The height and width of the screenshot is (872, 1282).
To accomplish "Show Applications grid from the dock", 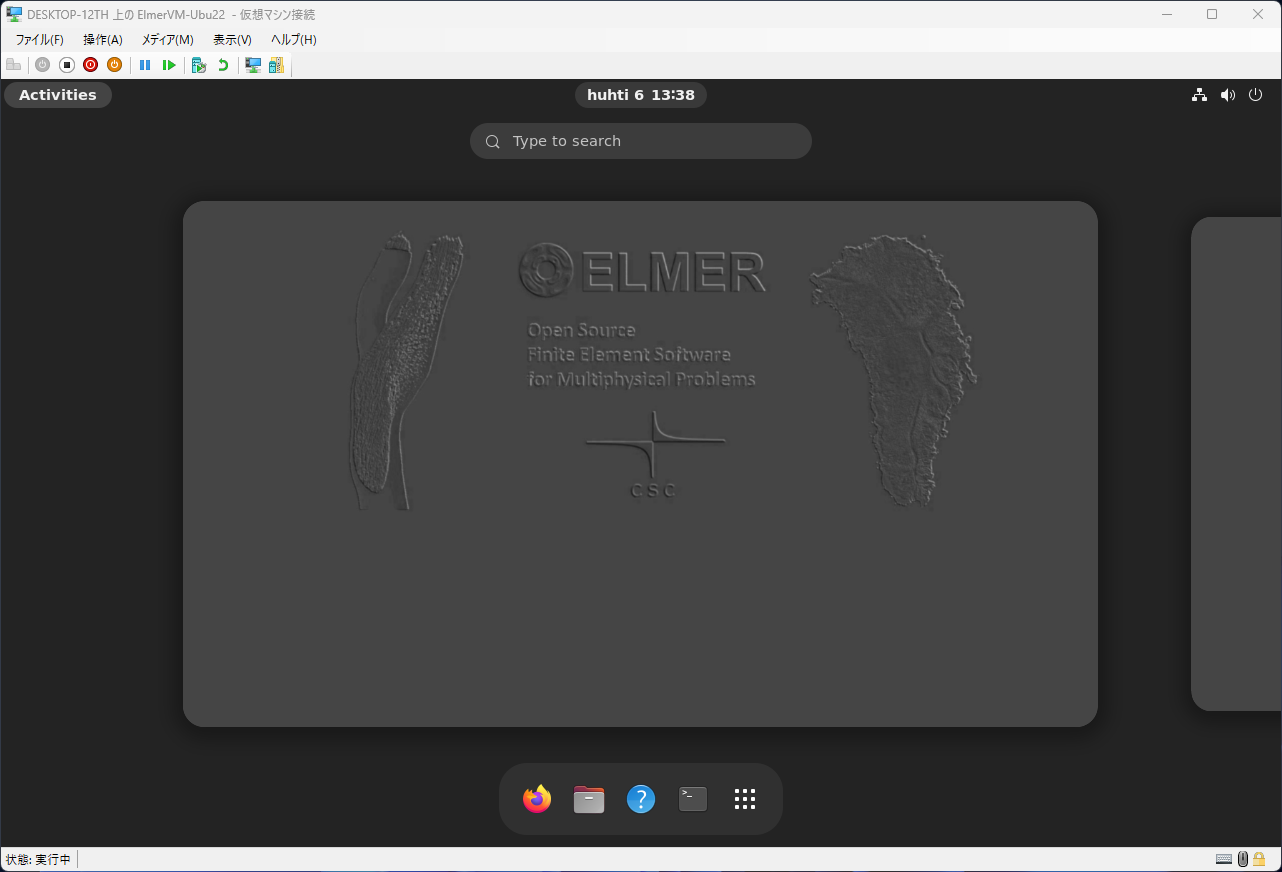I will [x=745, y=799].
